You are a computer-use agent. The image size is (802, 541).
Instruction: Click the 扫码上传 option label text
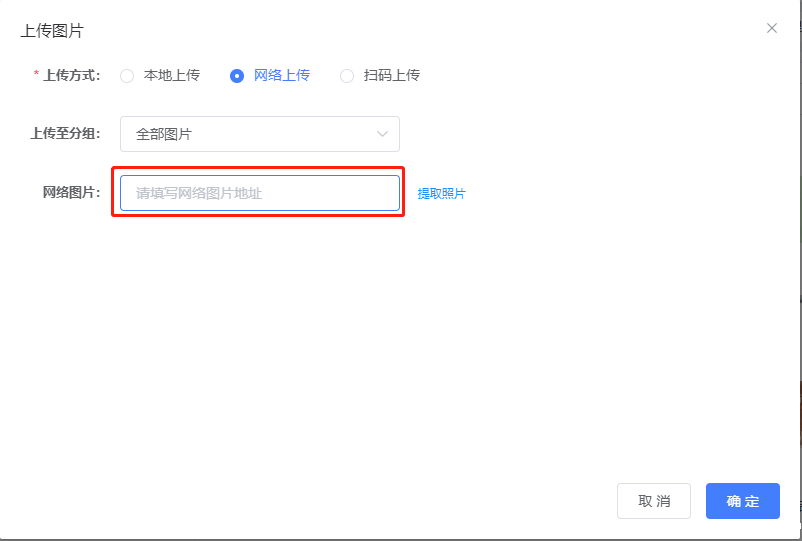[392, 76]
